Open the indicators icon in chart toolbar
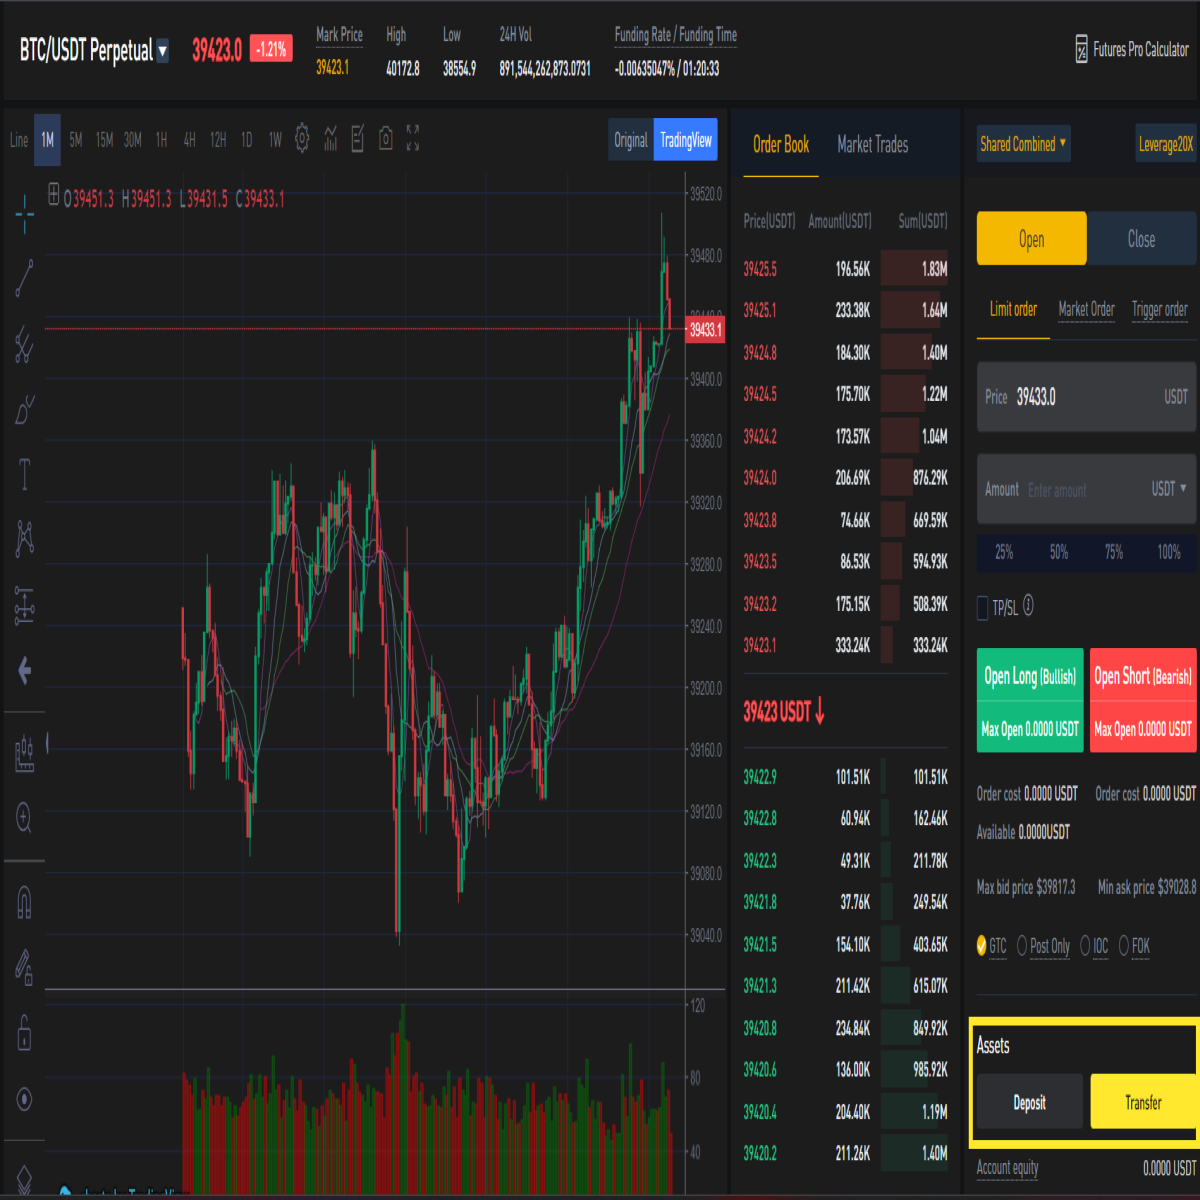The width and height of the screenshot is (1200, 1200). pos(330,139)
